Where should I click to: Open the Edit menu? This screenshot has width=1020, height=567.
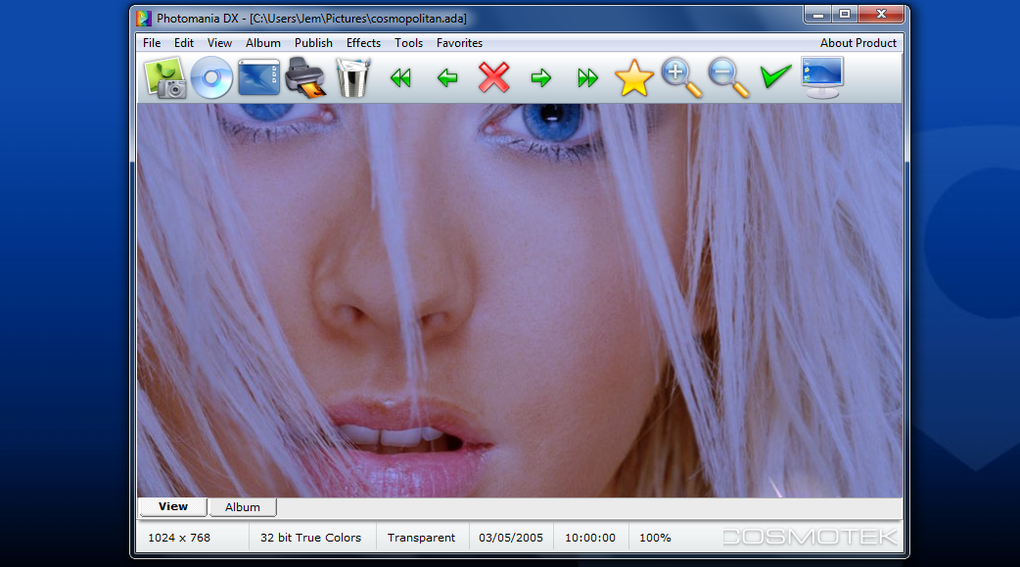pyautogui.click(x=183, y=43)
